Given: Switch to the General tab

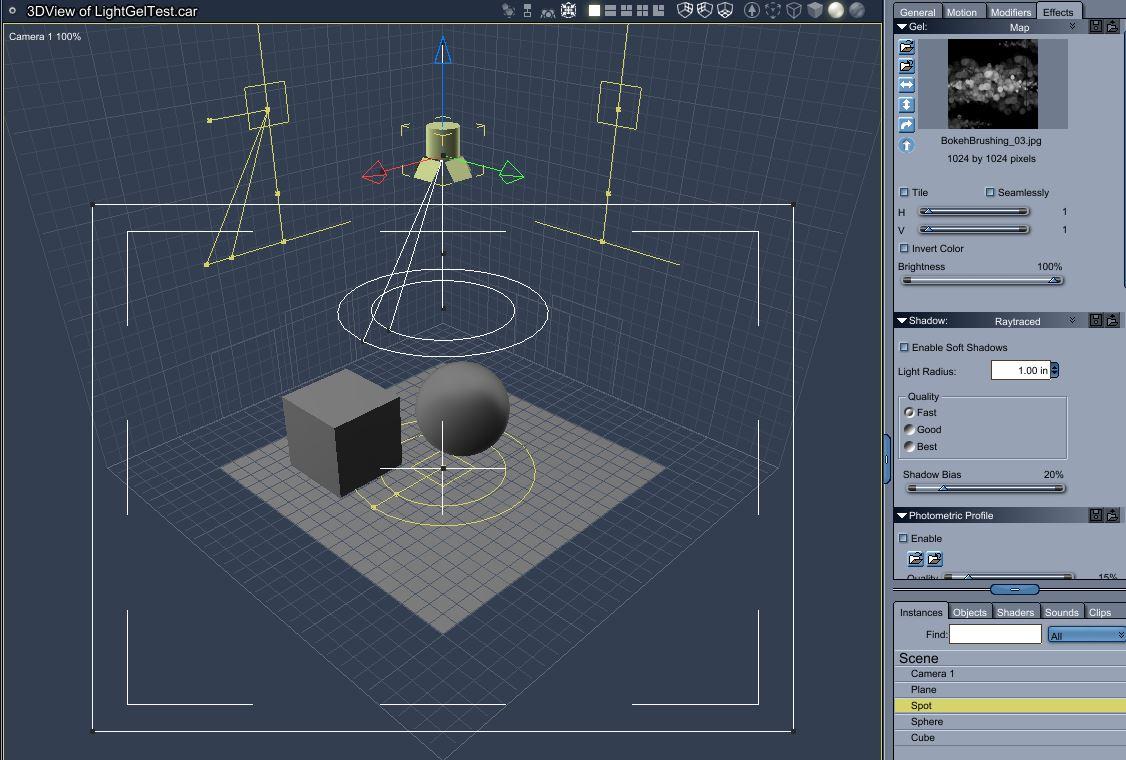Looking at the screenshot, I should pos(917,12).
